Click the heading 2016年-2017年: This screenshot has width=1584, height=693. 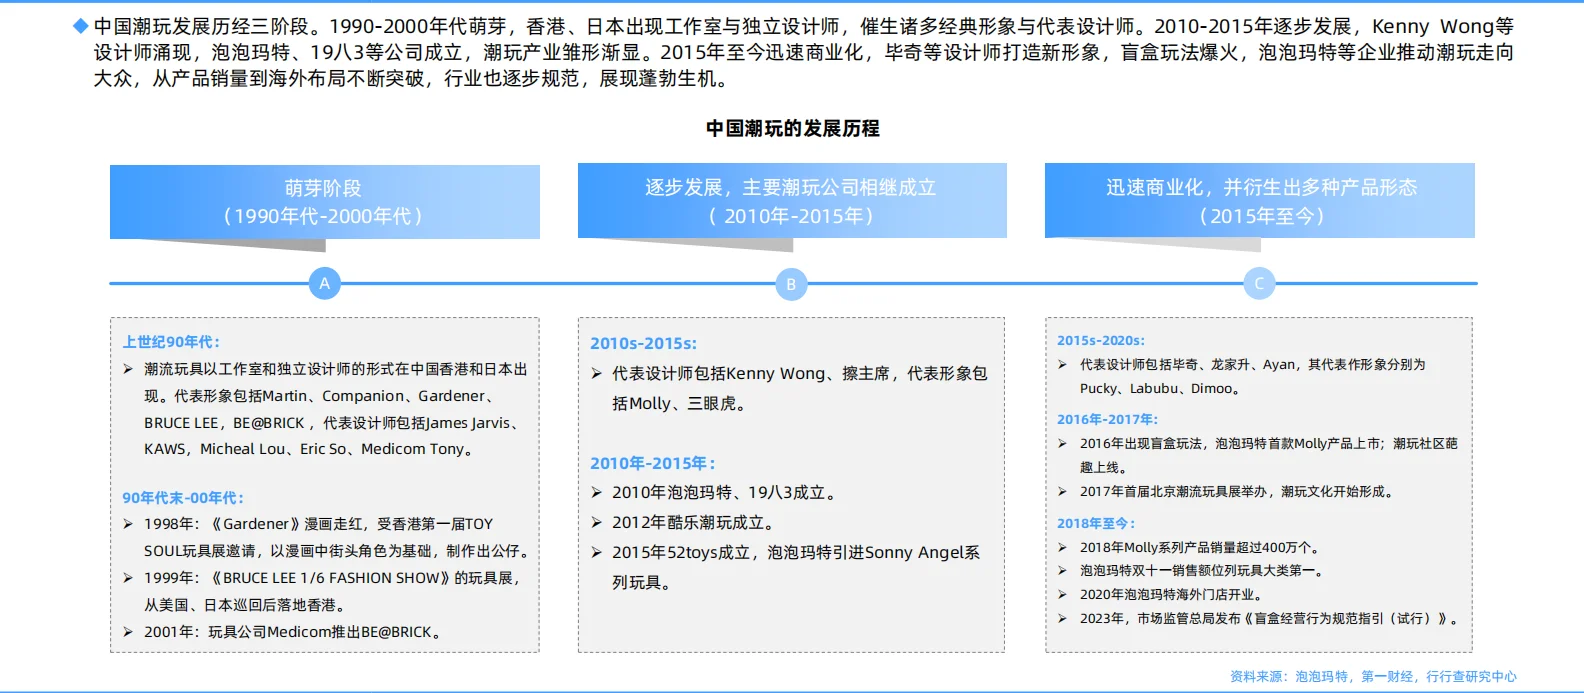coord(1107,419)
